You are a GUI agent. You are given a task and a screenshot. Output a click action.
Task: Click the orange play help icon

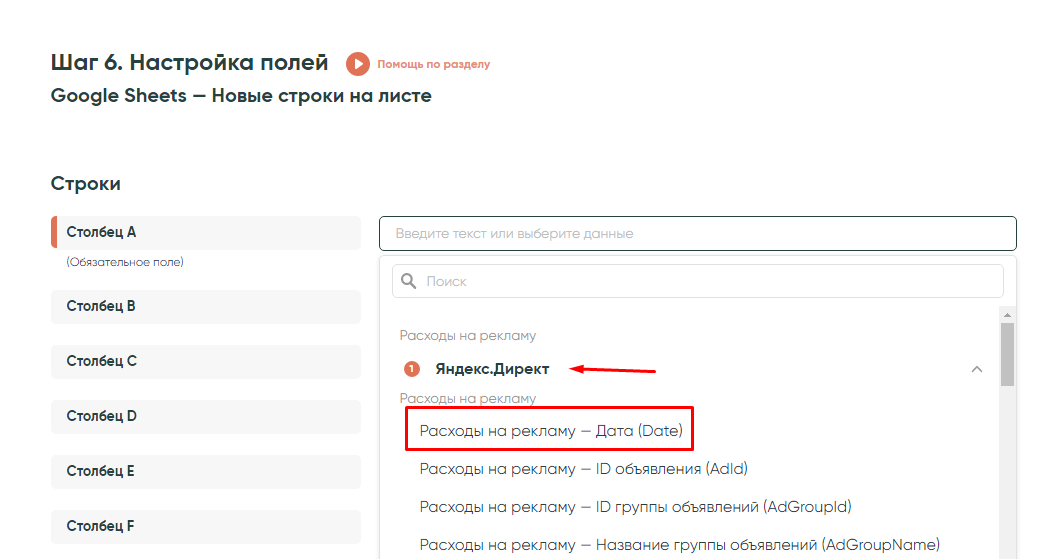(357, 64)
